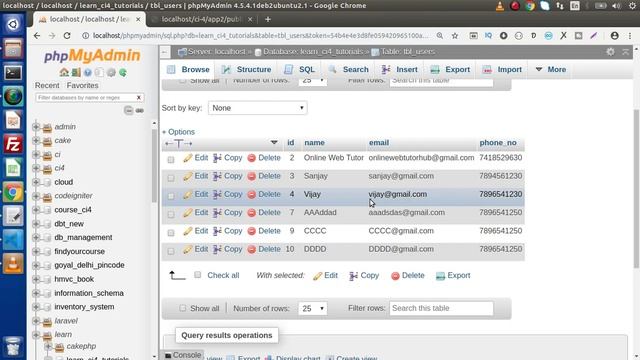640x360 pixels.
Task: Enable the bottom Show all checkbox
Action: 182,308
